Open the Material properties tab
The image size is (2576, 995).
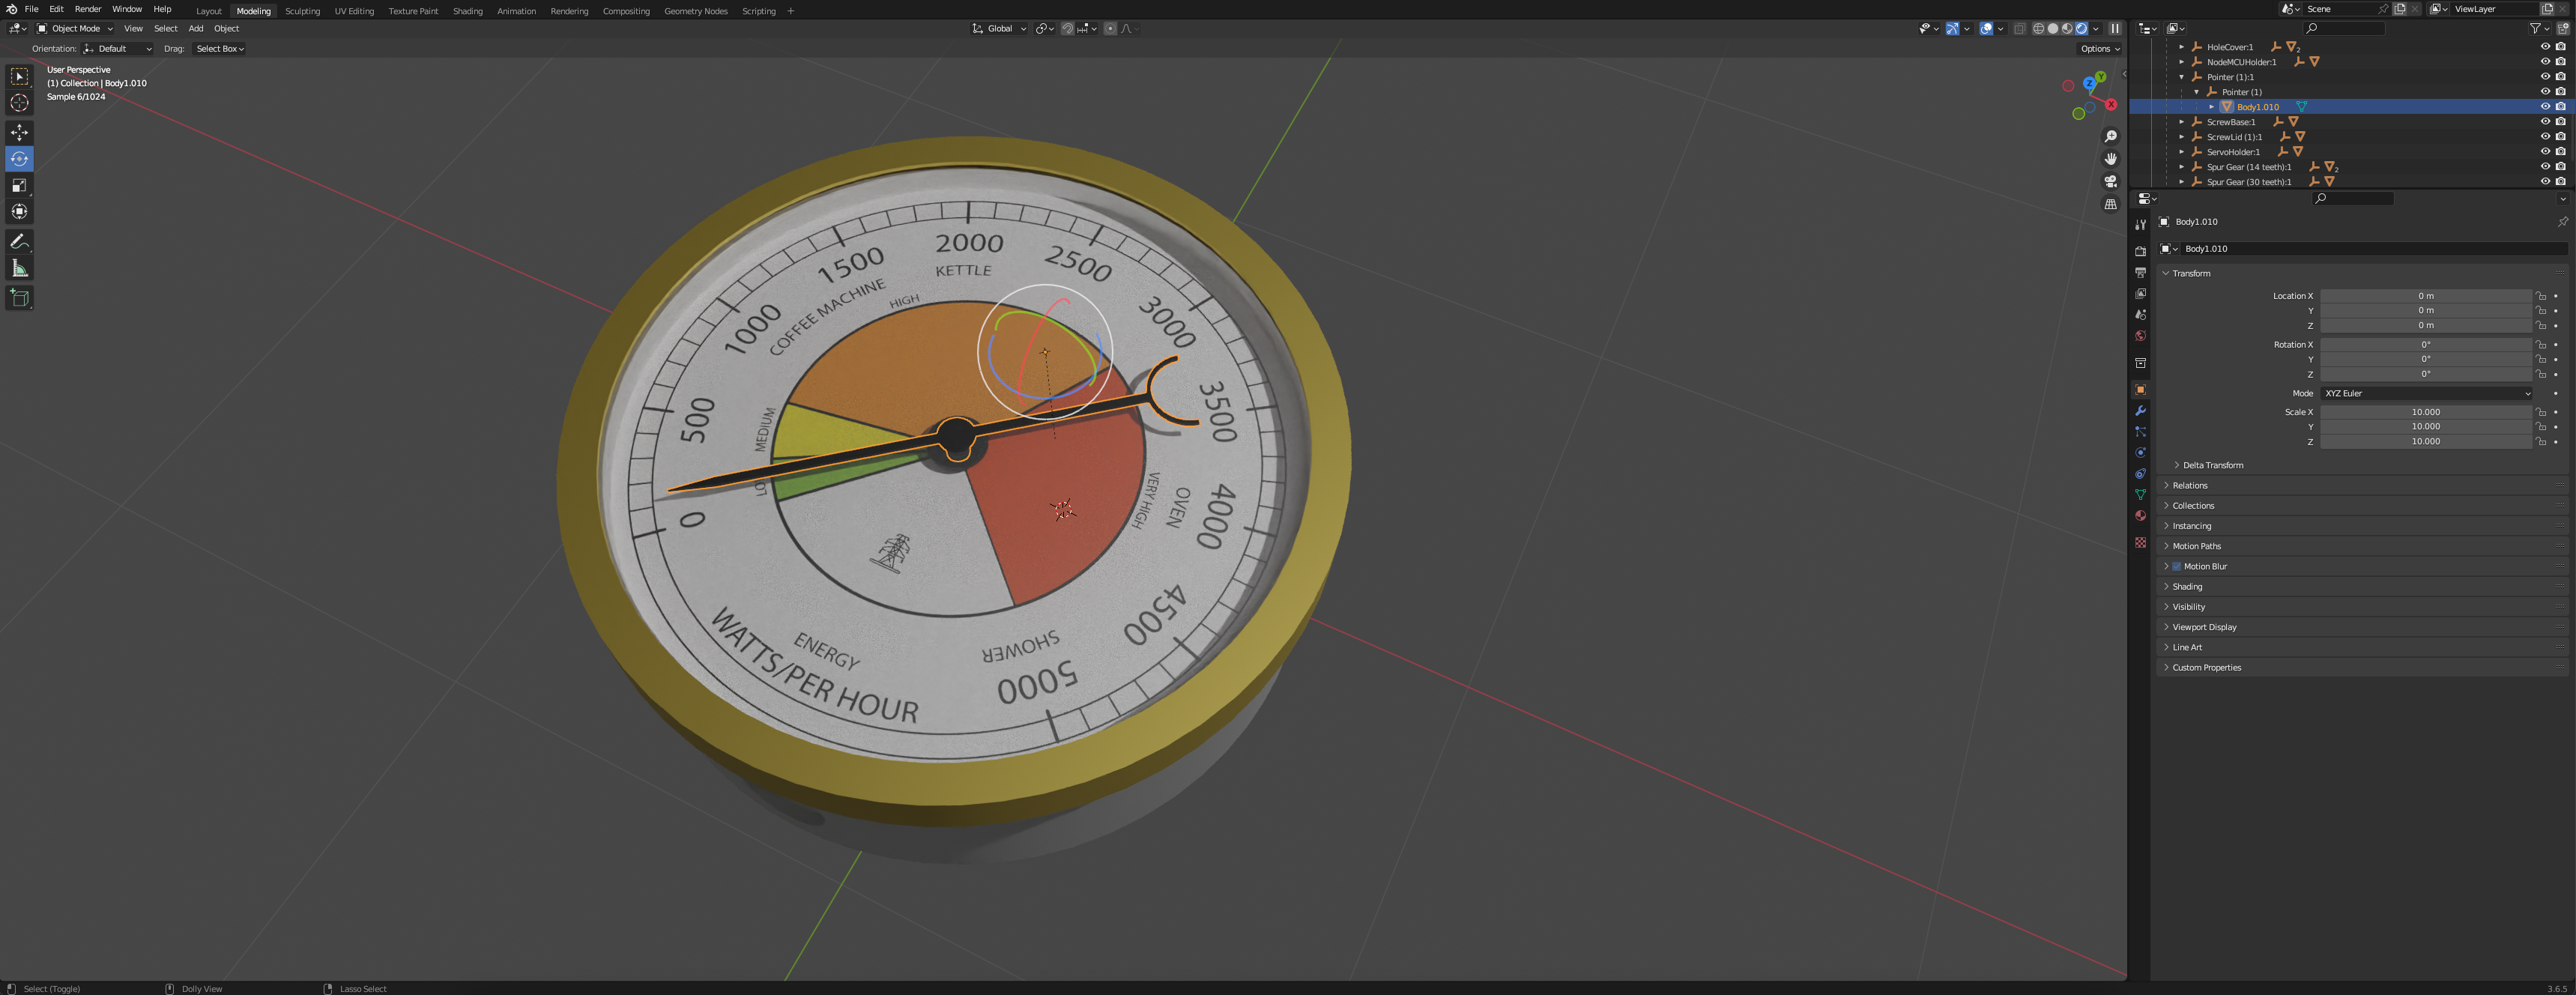tap(2140, 516)
